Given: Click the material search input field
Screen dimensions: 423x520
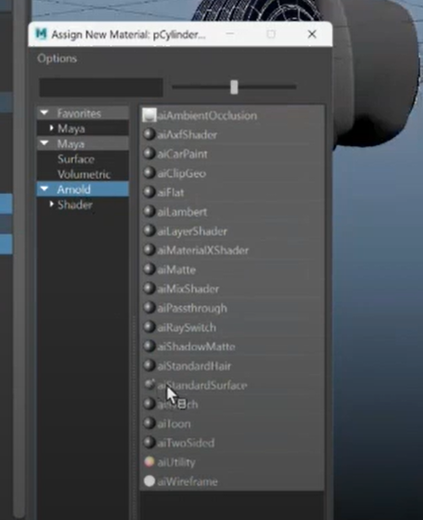Looking at the screenshot, I should click(x=101, y=87).
